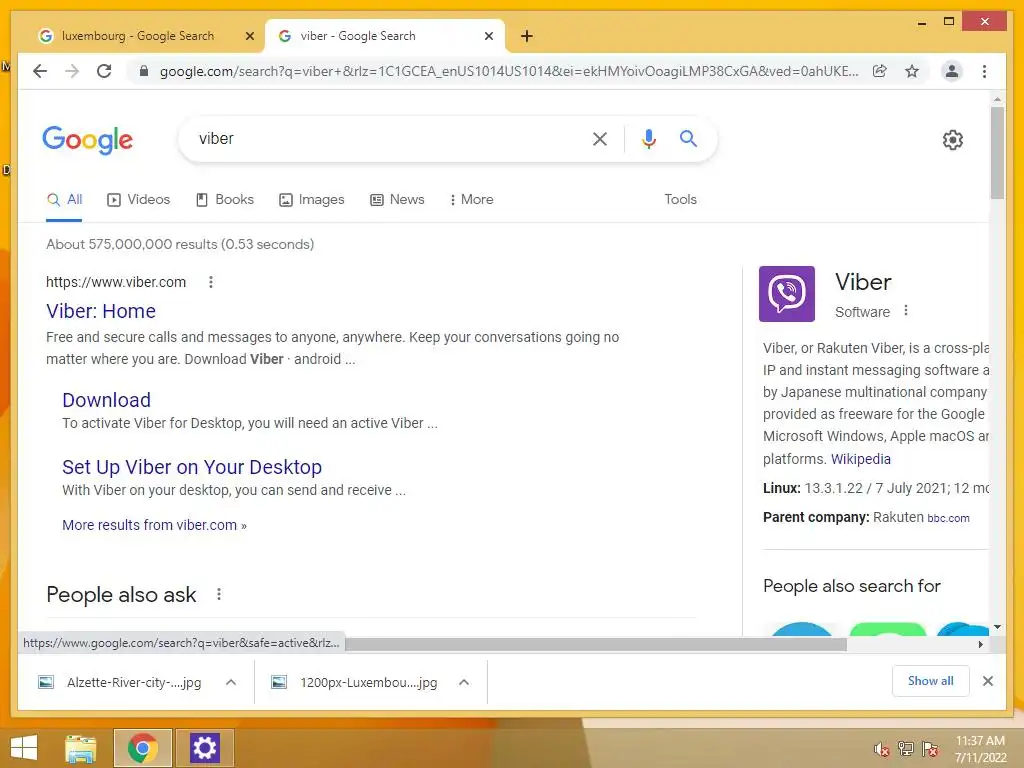
Task: Switch to News results
Action: 397,199
